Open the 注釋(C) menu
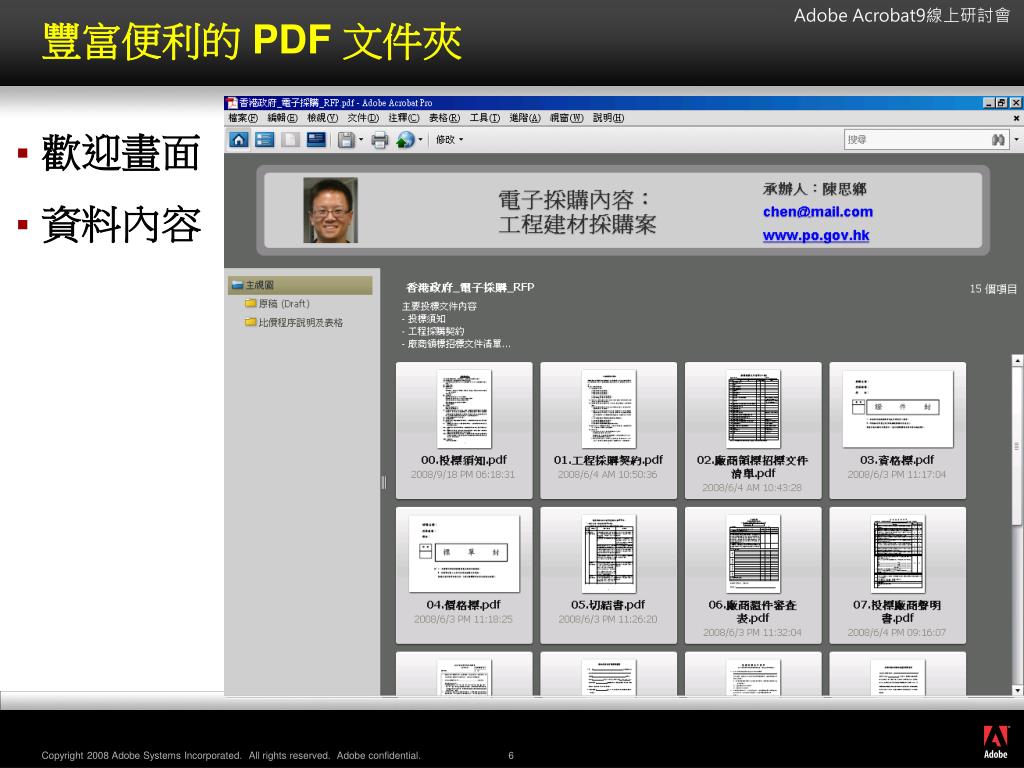The height and width of the screenshot is (768, 1024). [404, 118]
